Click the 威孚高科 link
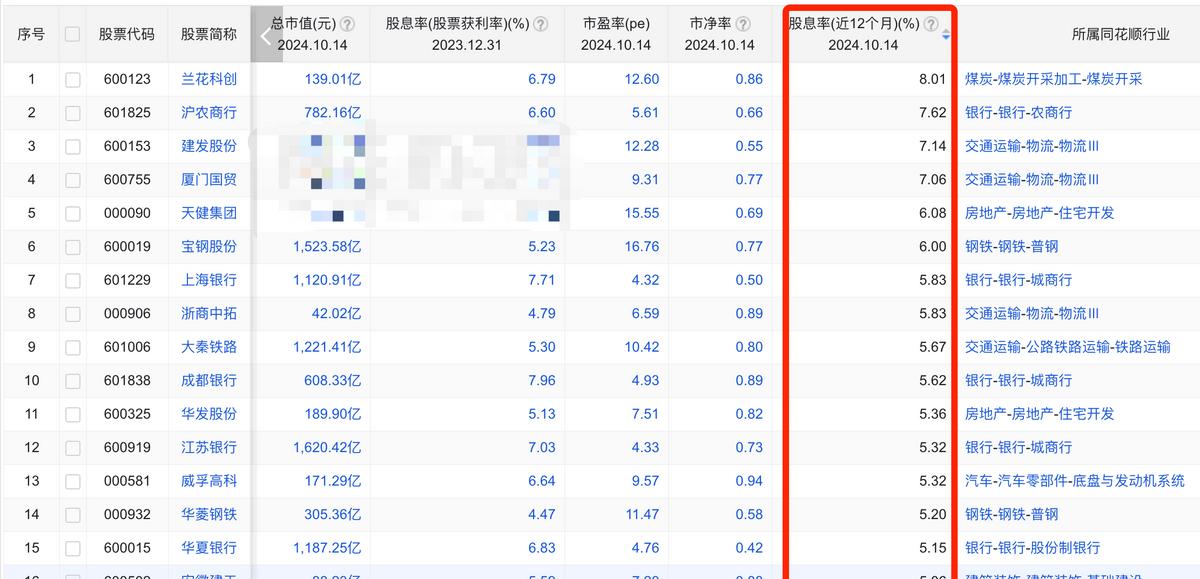 click(209, 481)
